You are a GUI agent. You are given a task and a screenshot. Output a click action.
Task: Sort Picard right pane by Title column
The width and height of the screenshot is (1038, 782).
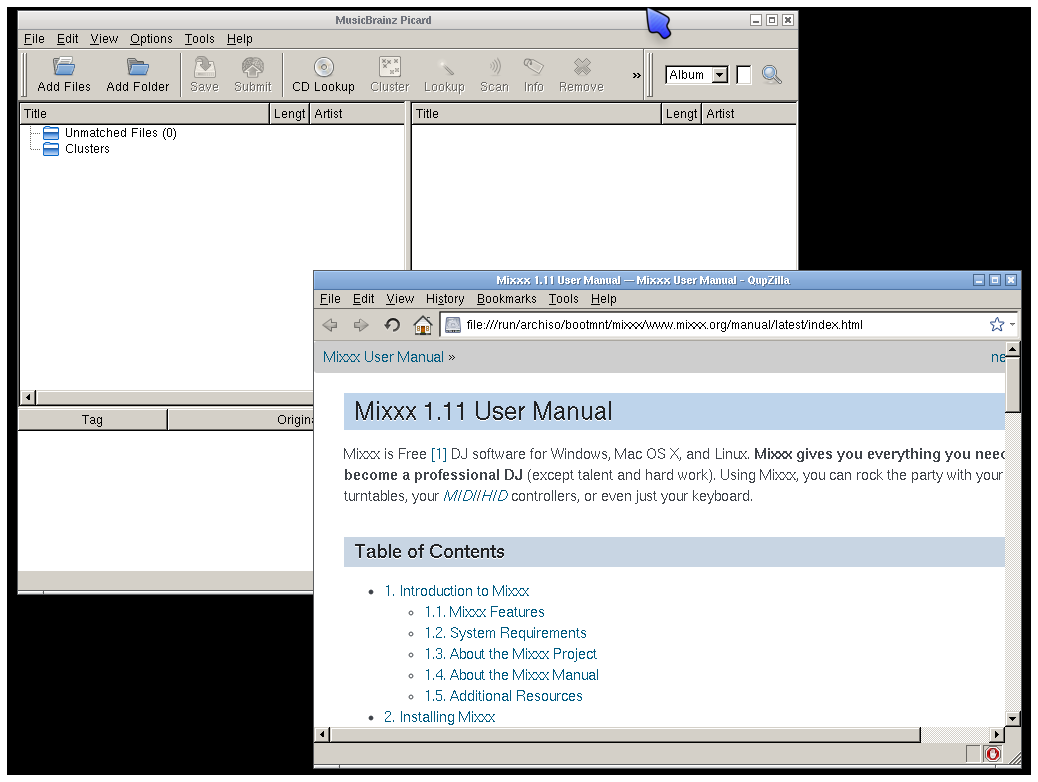click(537, 114)
